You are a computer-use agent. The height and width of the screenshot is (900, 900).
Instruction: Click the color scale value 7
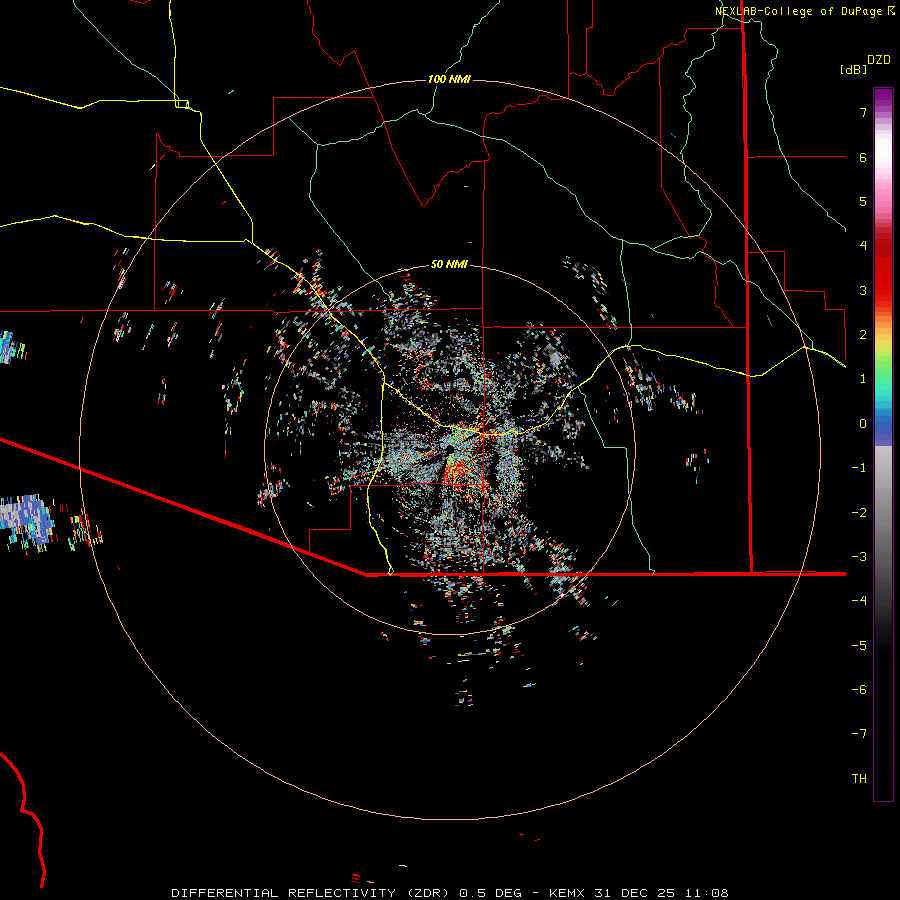tap(863, 112)
